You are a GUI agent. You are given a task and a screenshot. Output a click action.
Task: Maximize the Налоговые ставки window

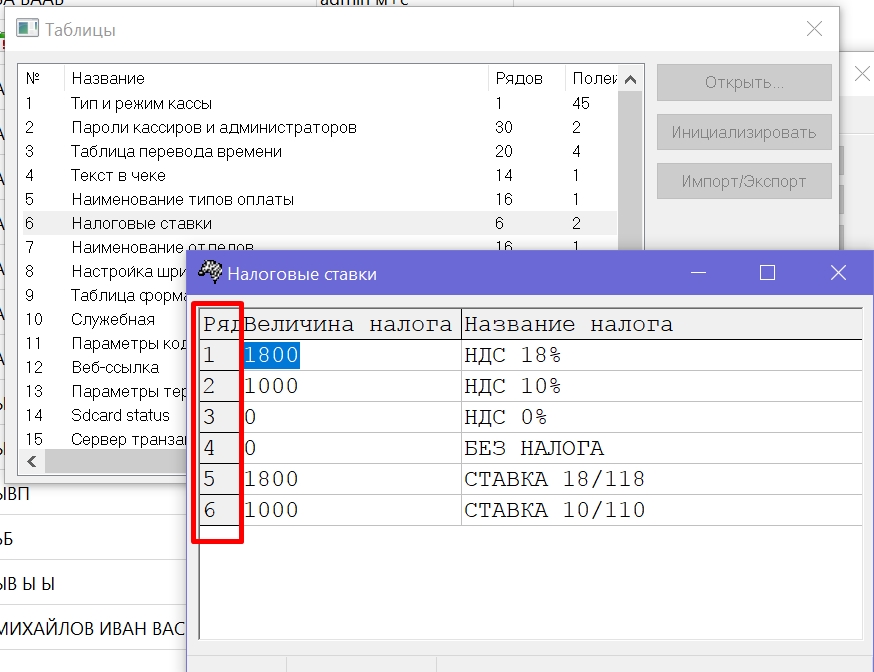point(768,272)
